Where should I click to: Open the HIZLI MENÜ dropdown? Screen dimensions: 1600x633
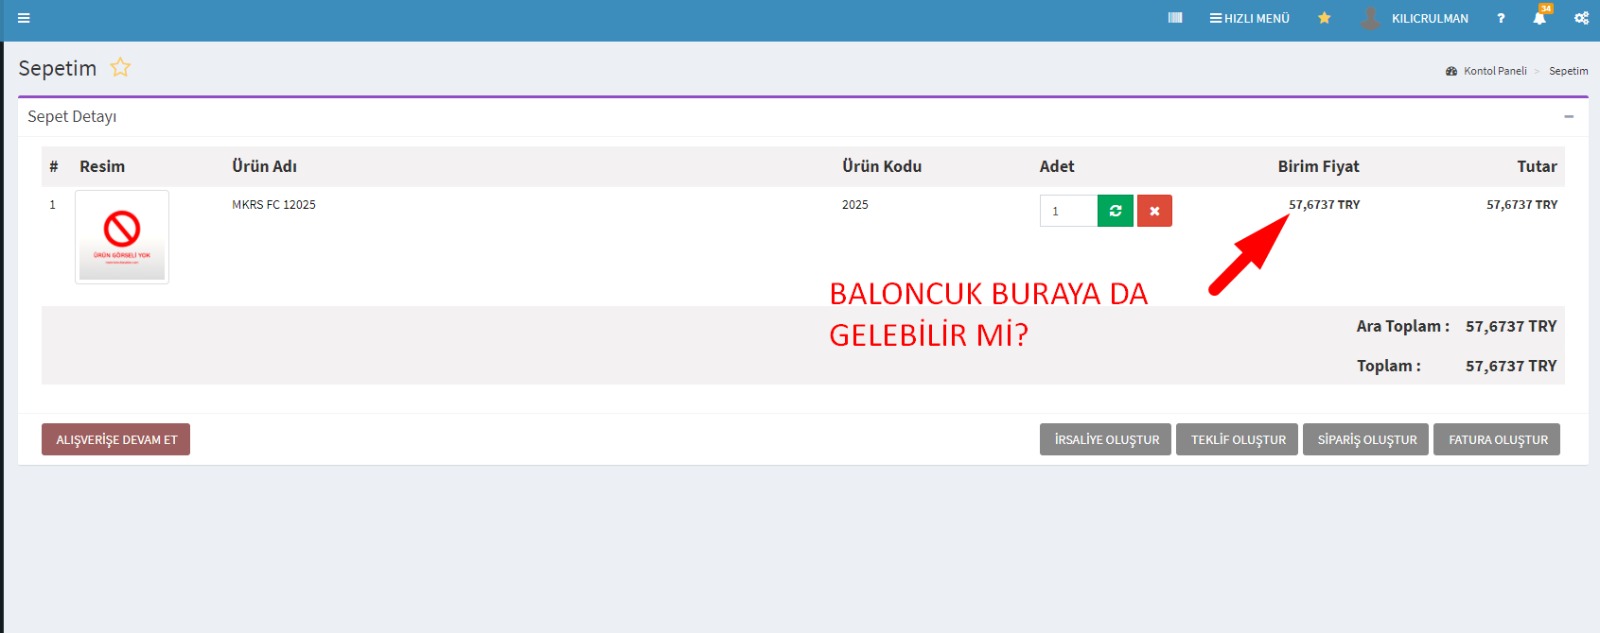coord(1249,18)
